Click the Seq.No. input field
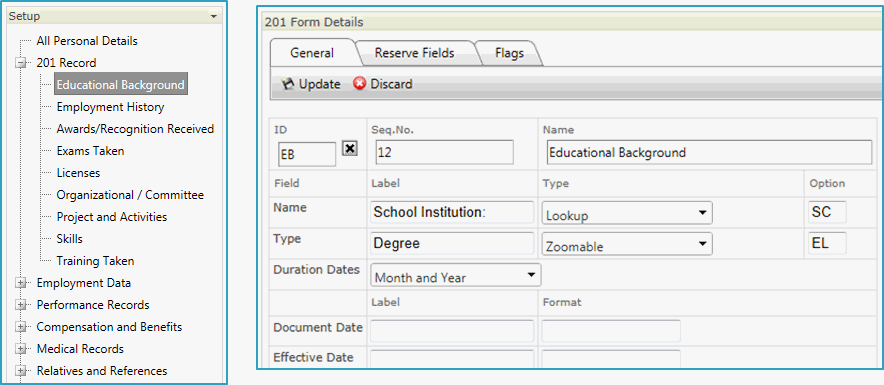 [444, 152]
